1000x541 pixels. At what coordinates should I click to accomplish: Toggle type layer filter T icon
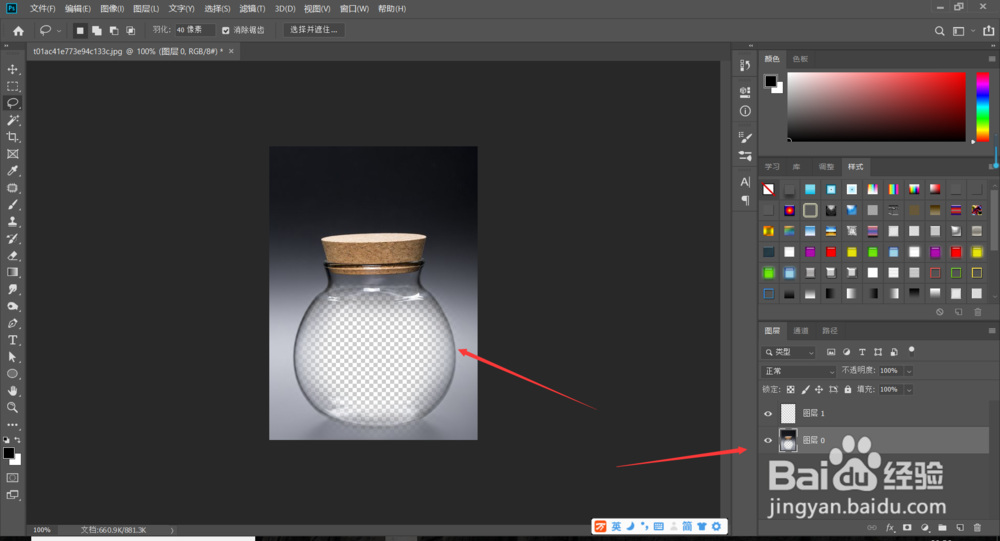click(x=862, y=352)
